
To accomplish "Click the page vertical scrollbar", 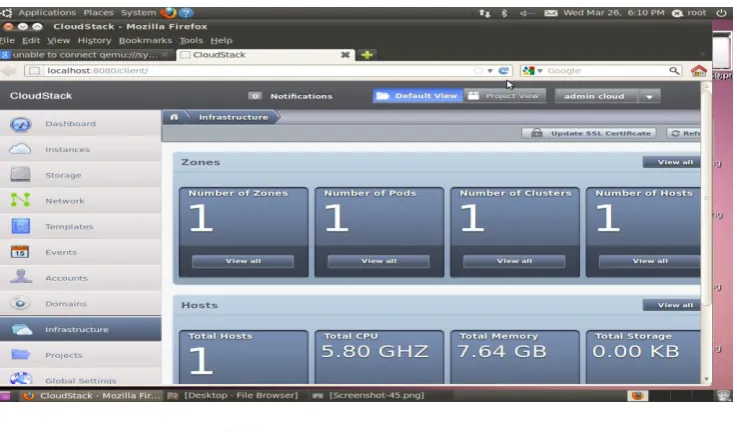I will point(706,197).
